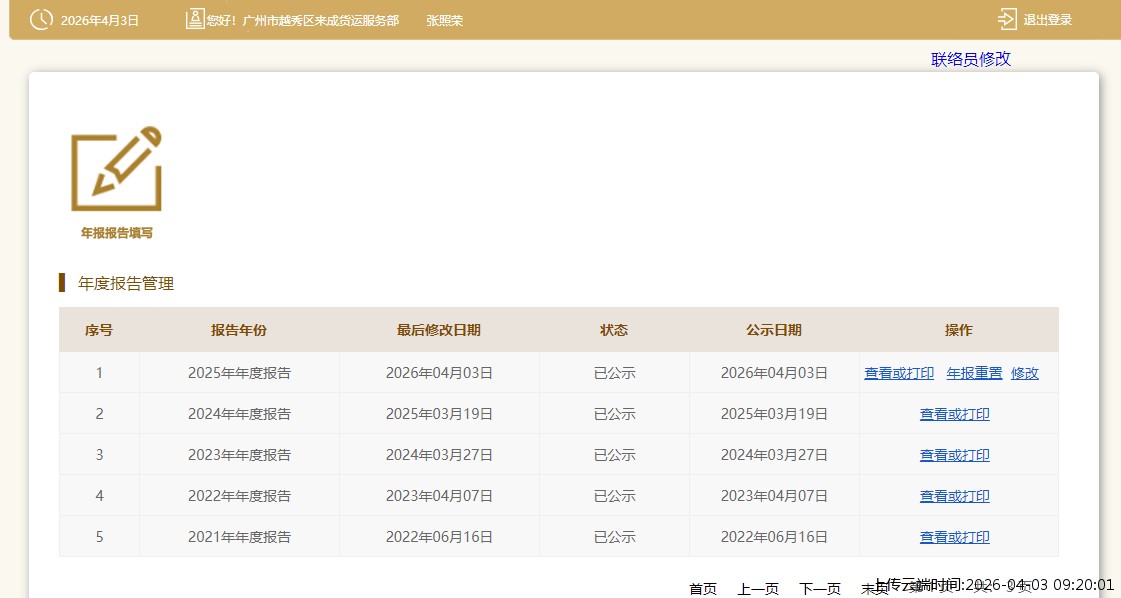Click the 报告年份 column header
The image size is (1121, 598).
pos(239,330)
